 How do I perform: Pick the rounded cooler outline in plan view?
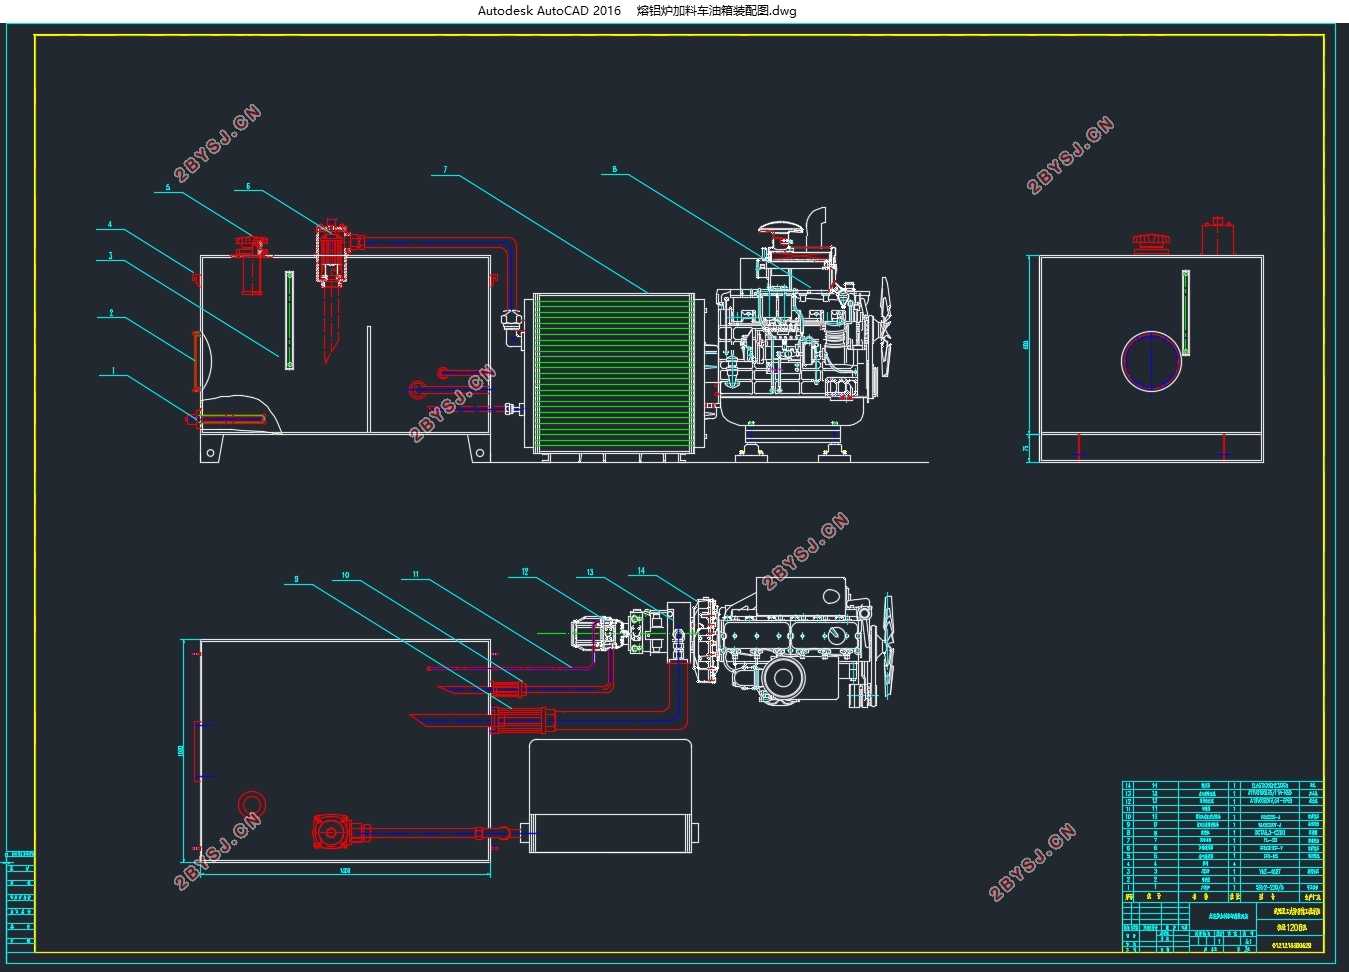coord(611,796)
